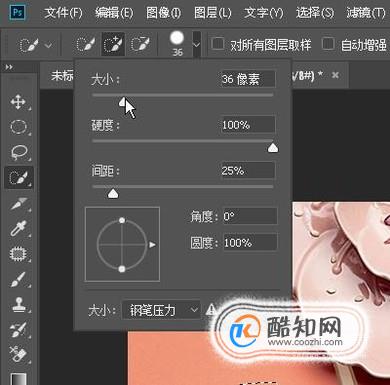Select the Elliptical Marquee tool

[19, 127]
